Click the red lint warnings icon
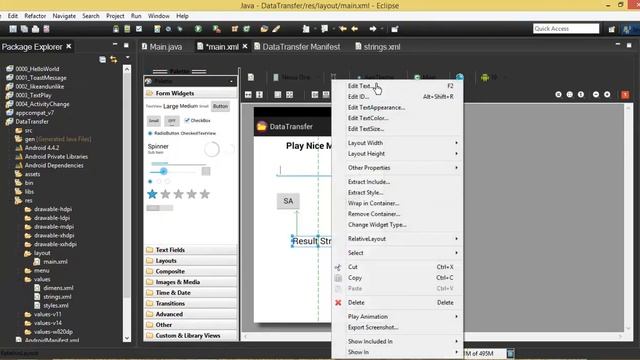Image resolution: width=640 pixels, height=360 pixels. (625, 95)
